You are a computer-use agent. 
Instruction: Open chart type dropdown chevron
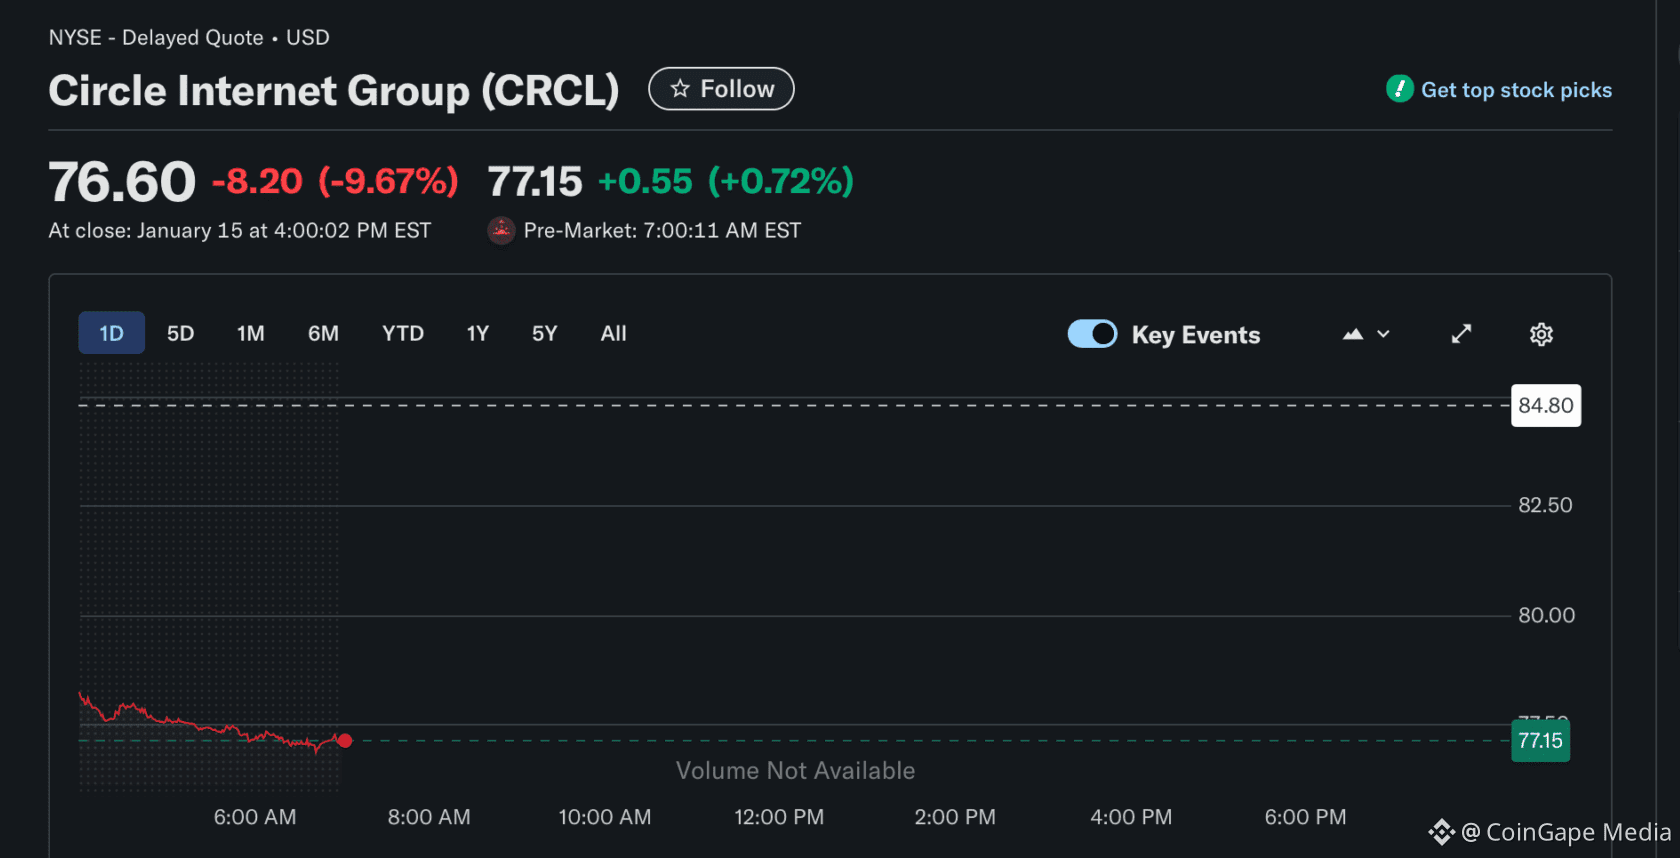1384,334
